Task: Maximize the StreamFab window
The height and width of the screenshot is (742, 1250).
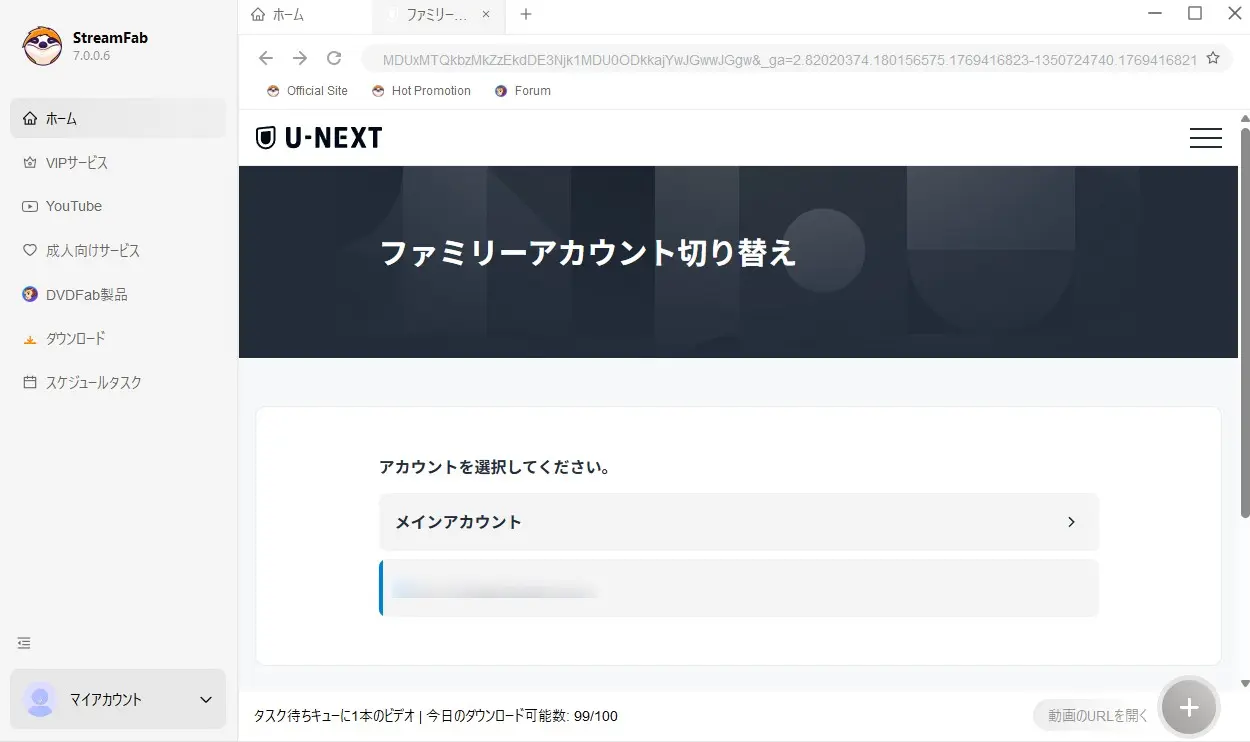Action: tap(1195, 13)
